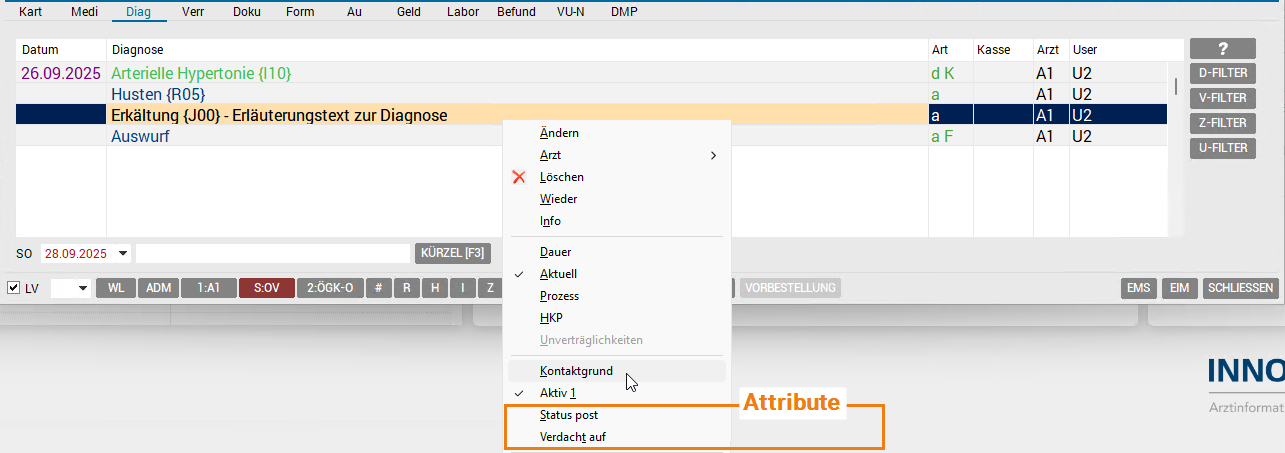The height and width of the screenshot is (453, 1285).
Task: Choose Kontaktgrund from context menu
Action: (576, 371)
